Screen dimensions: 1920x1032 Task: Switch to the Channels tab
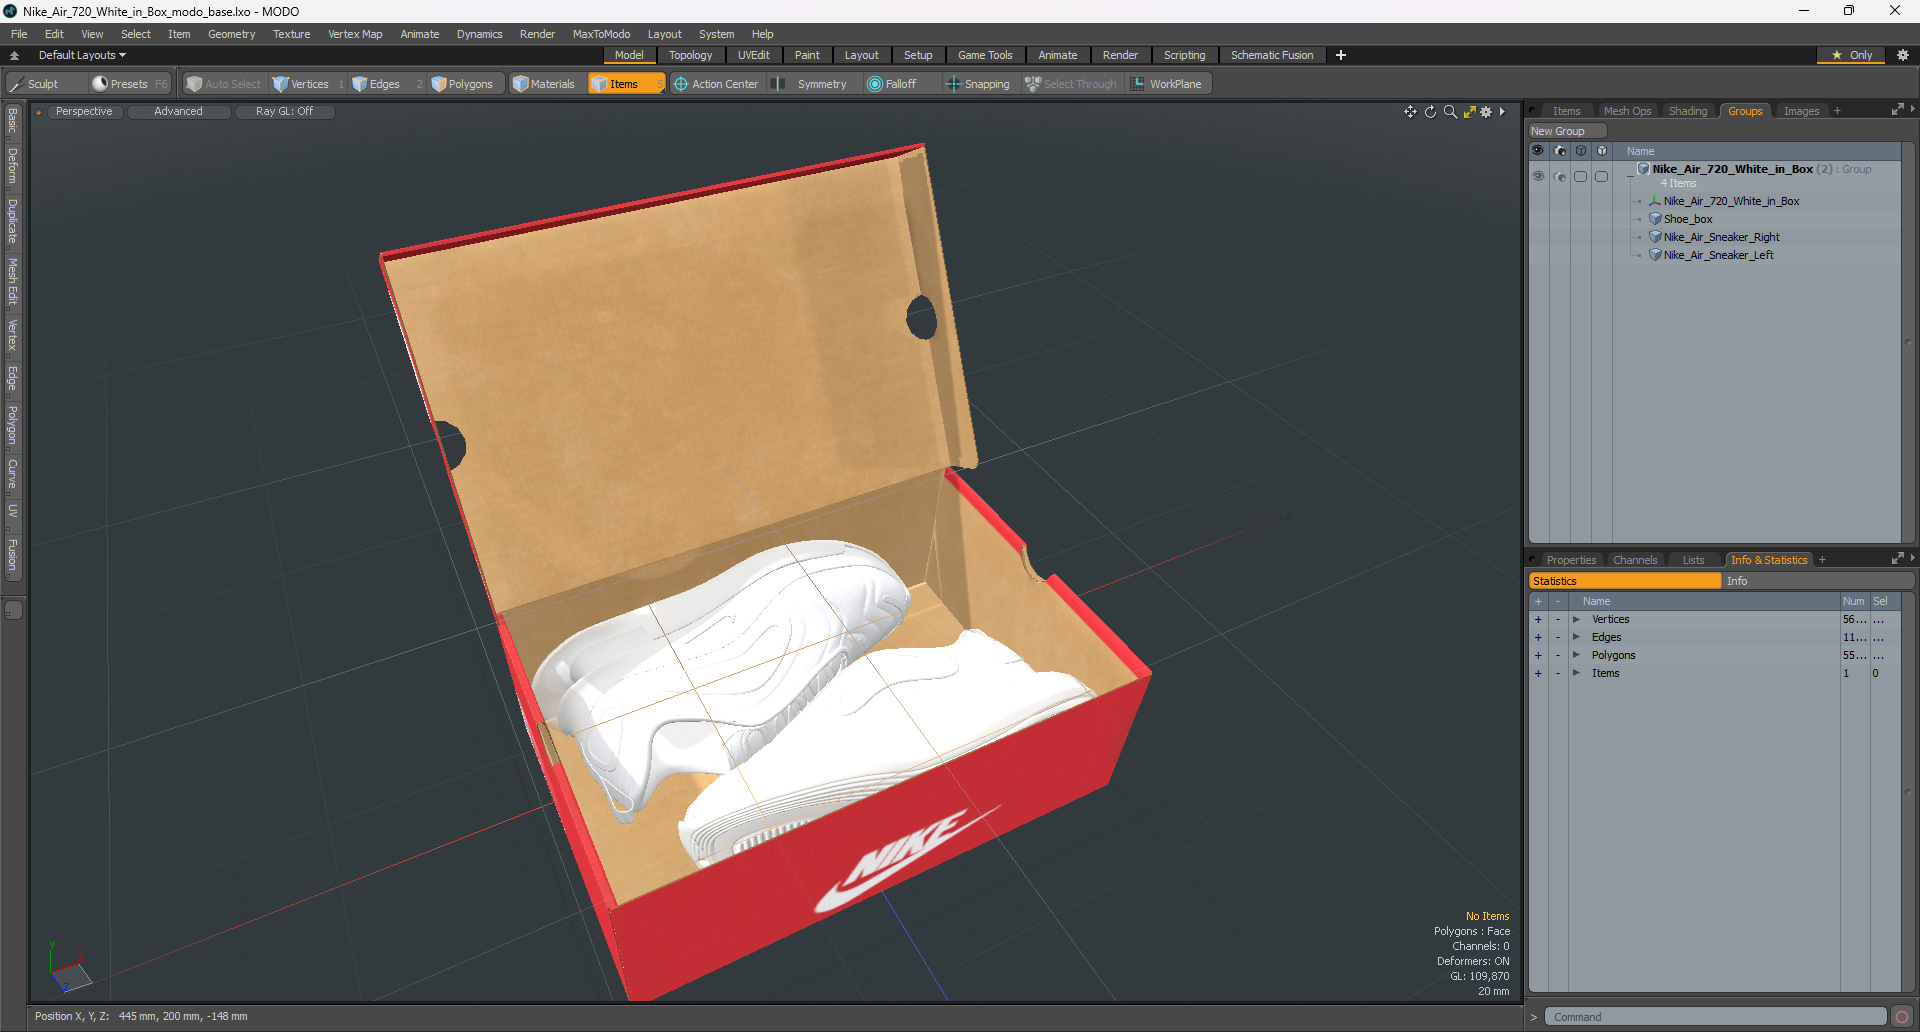(1635, 560)
